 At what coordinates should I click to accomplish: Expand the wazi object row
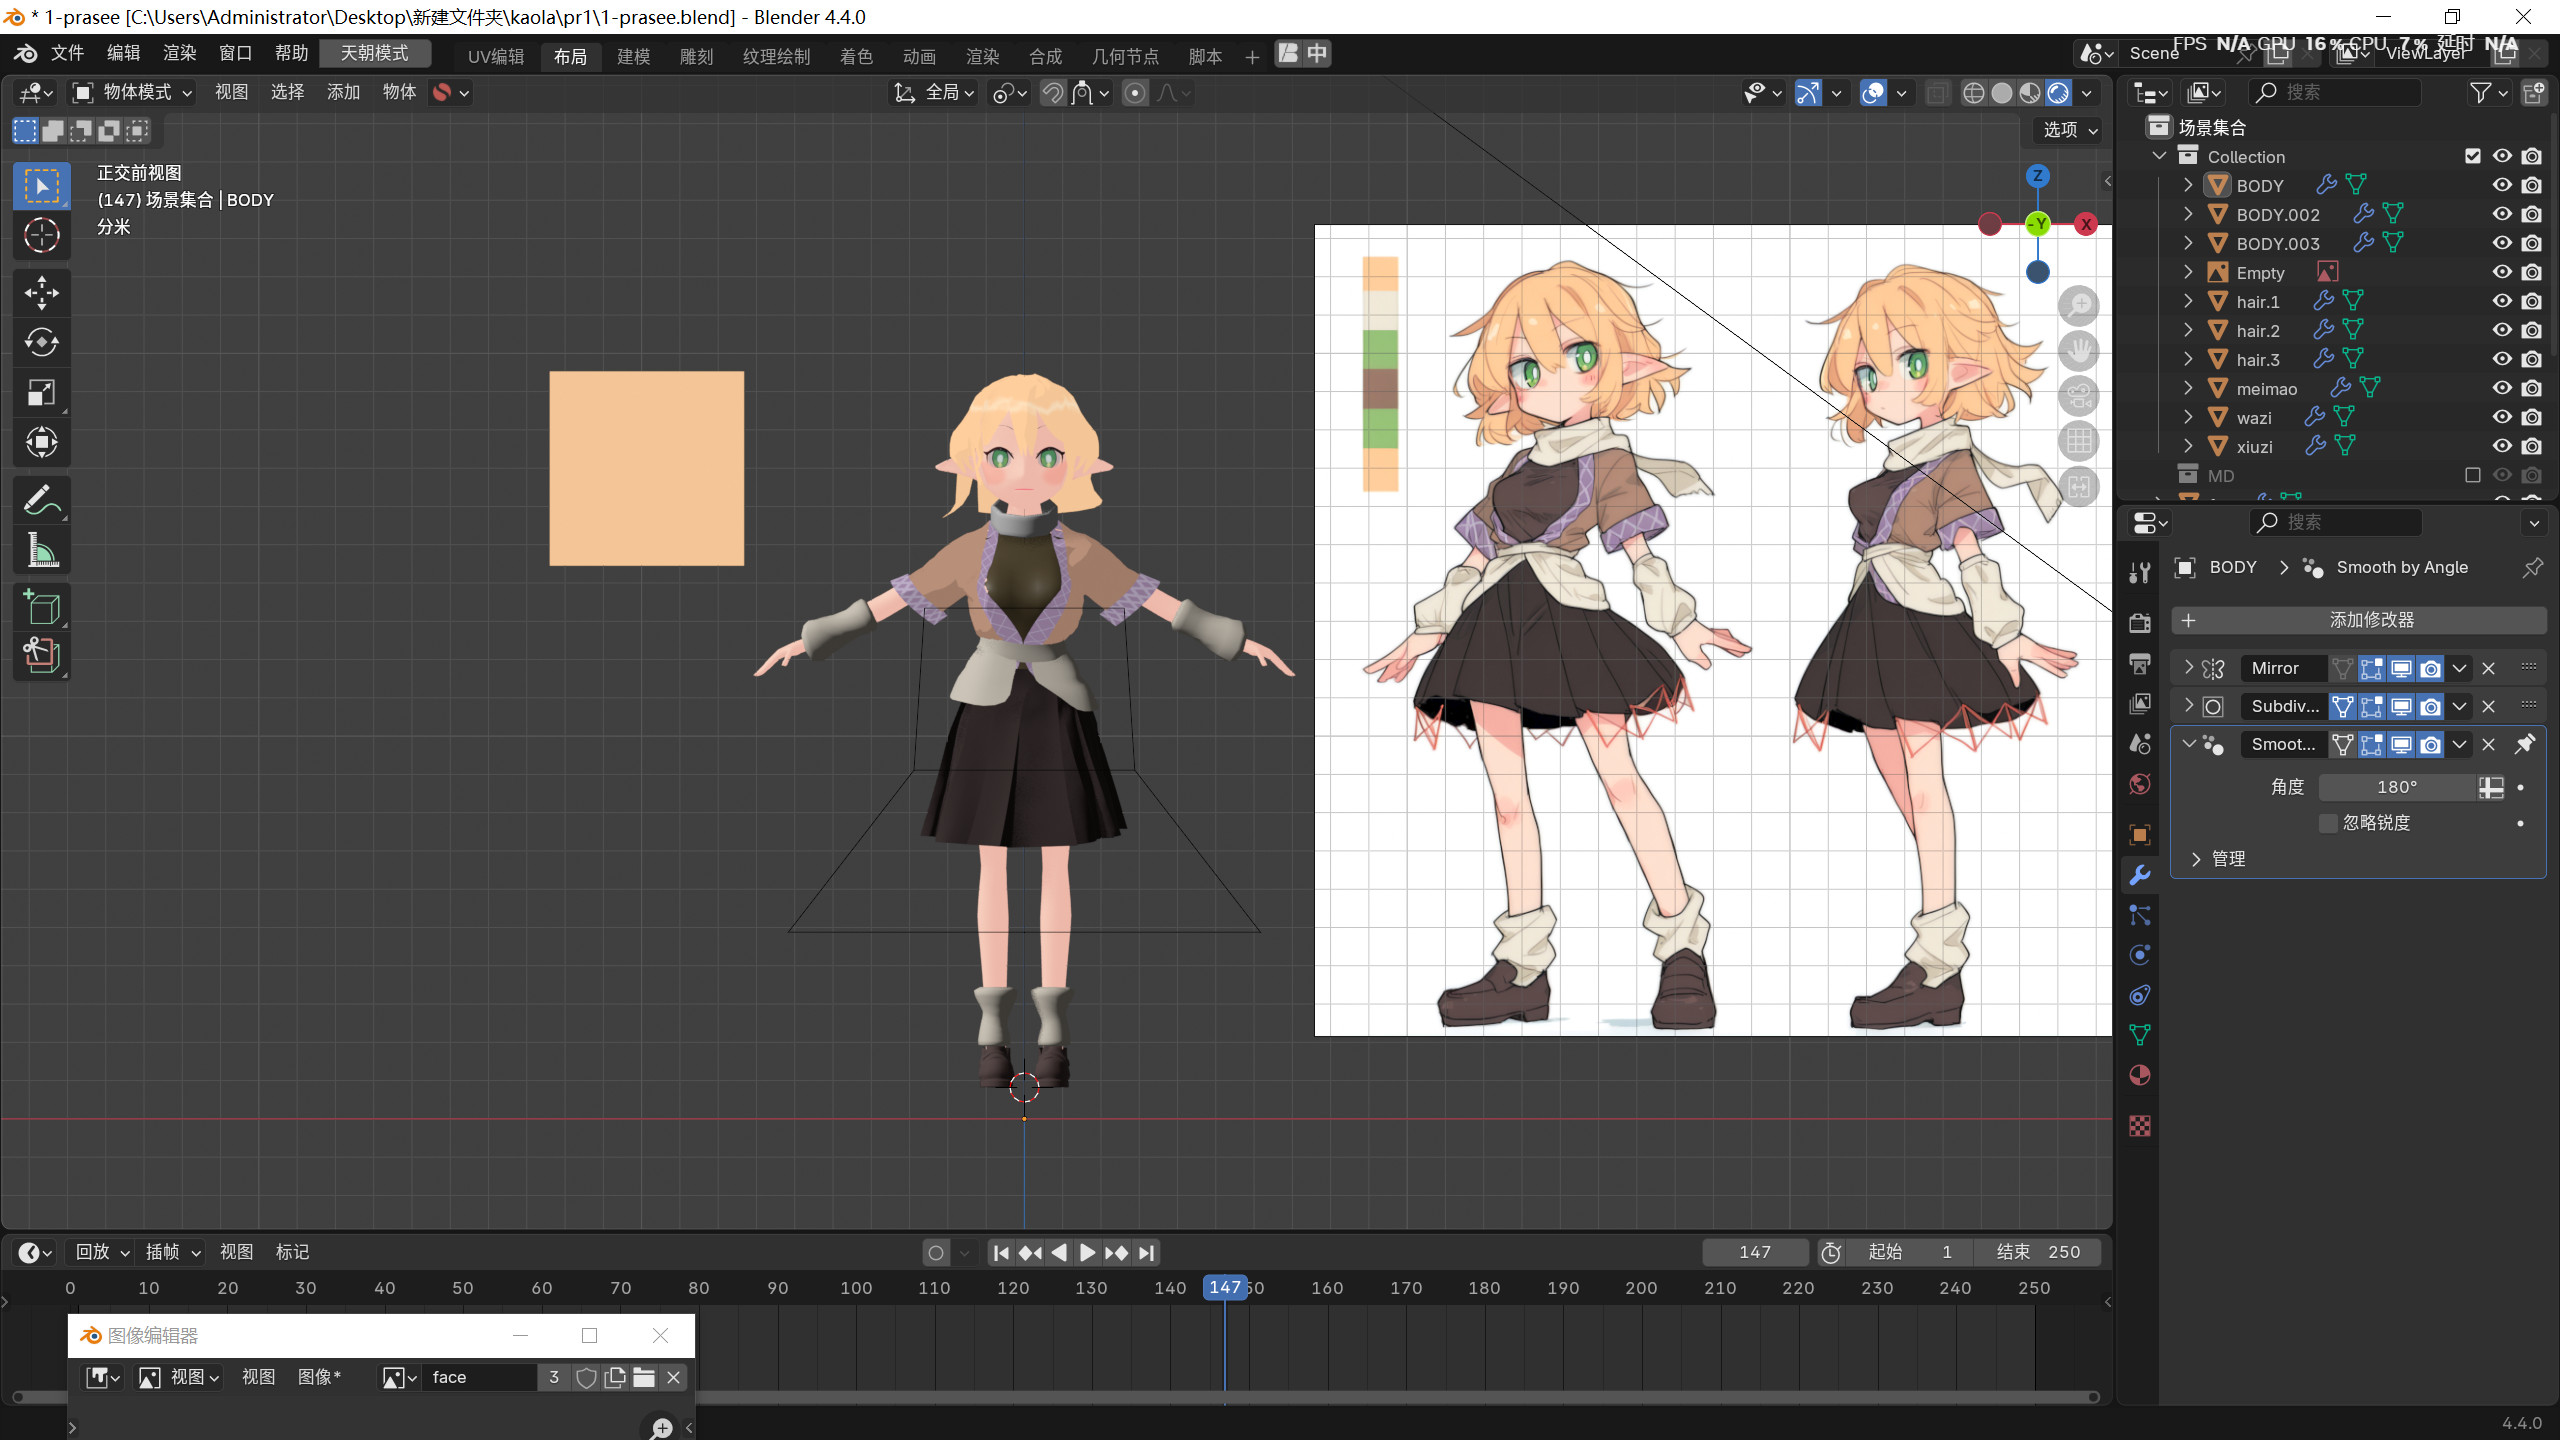(2188, 417)
